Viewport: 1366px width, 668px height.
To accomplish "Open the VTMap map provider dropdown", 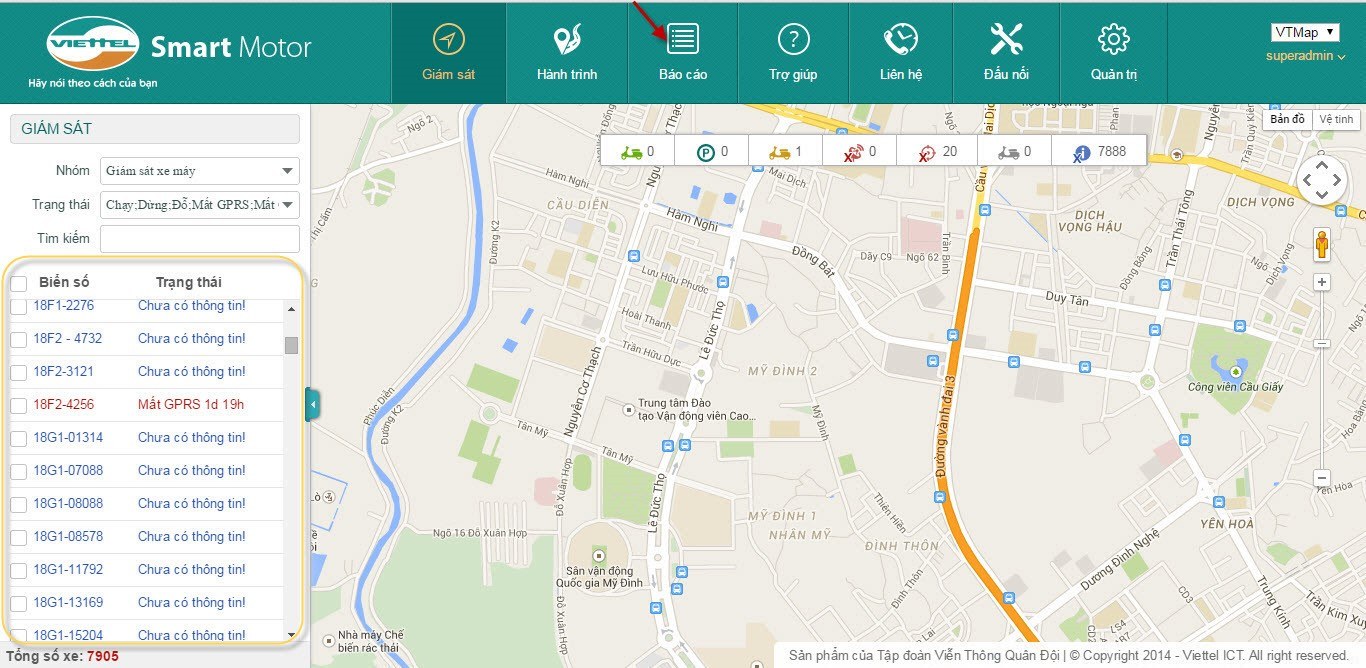I will pyautogui.click(x=1303, y=32).
